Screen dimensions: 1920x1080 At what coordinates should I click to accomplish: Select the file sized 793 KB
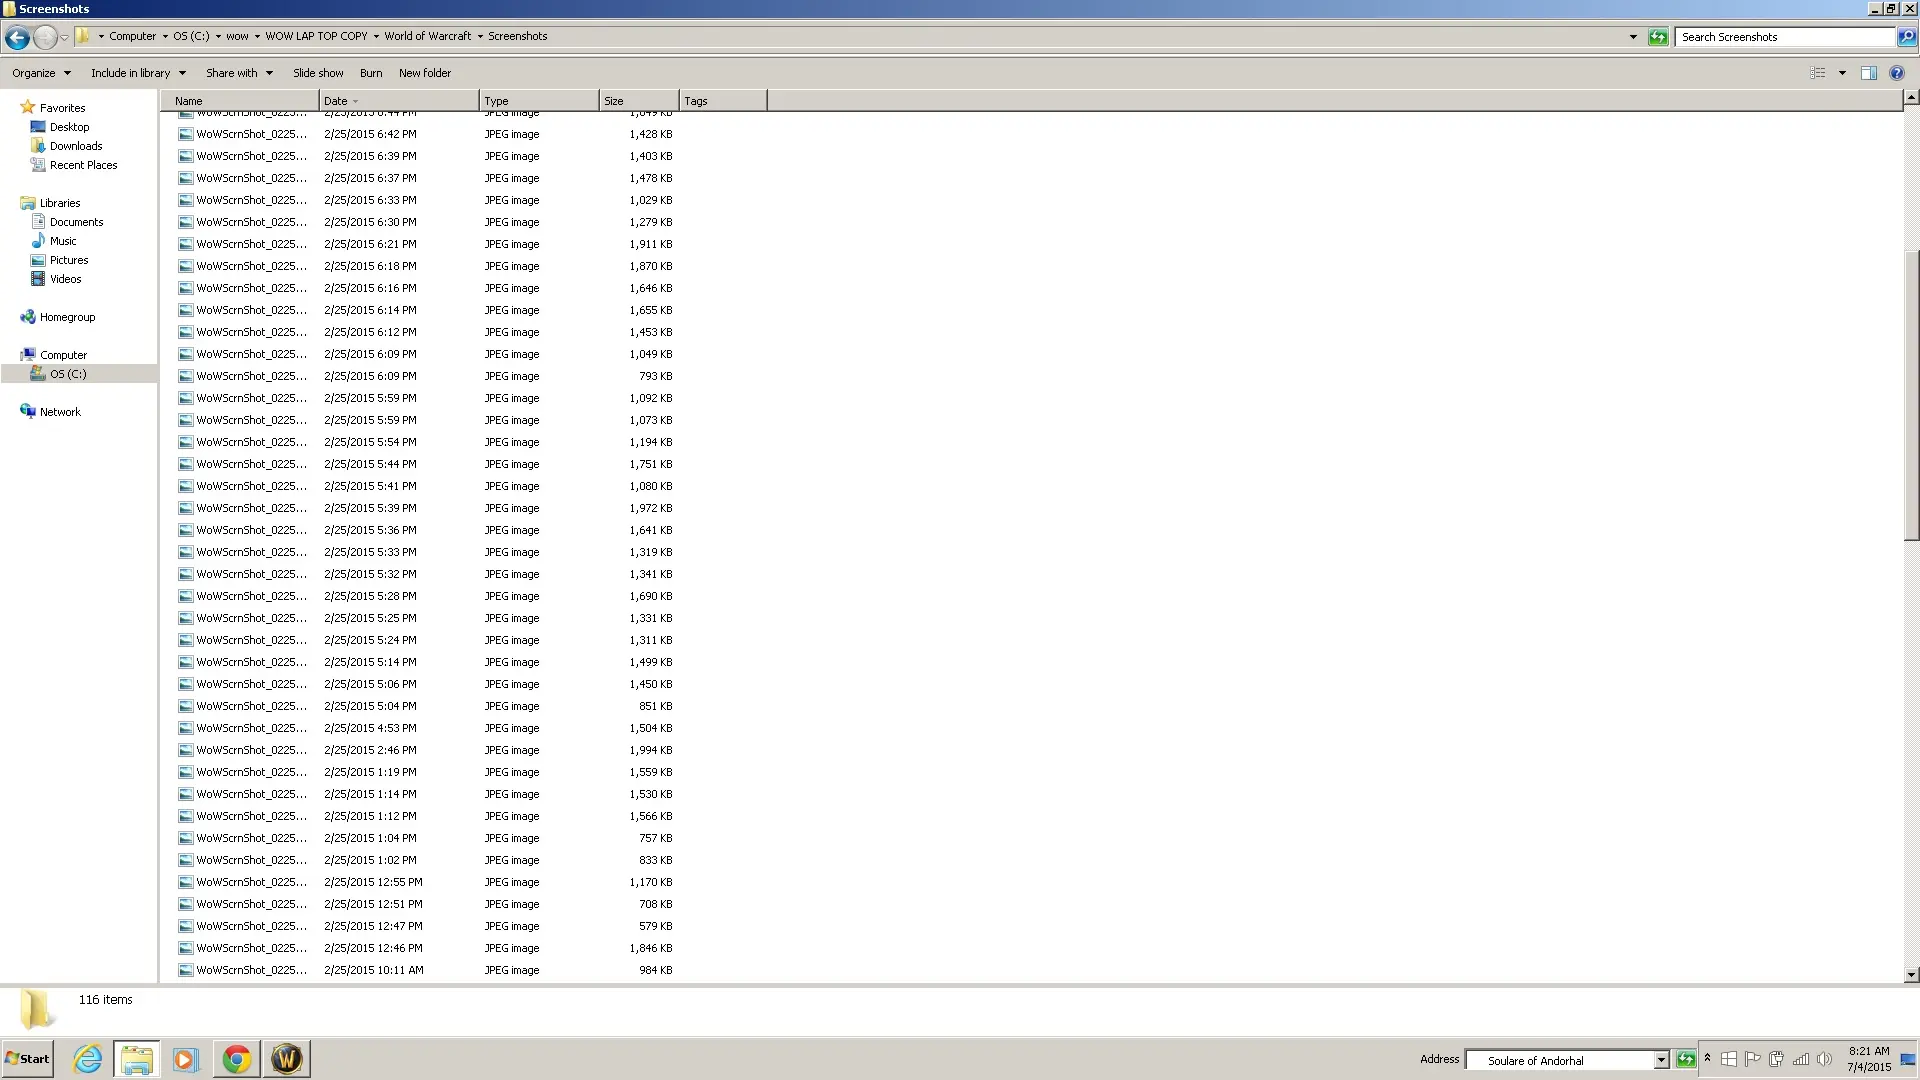(425, 376)
